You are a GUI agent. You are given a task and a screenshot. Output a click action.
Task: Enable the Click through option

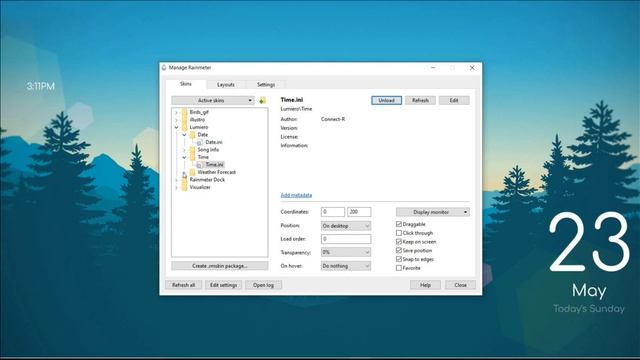click(x=399, y=233)
